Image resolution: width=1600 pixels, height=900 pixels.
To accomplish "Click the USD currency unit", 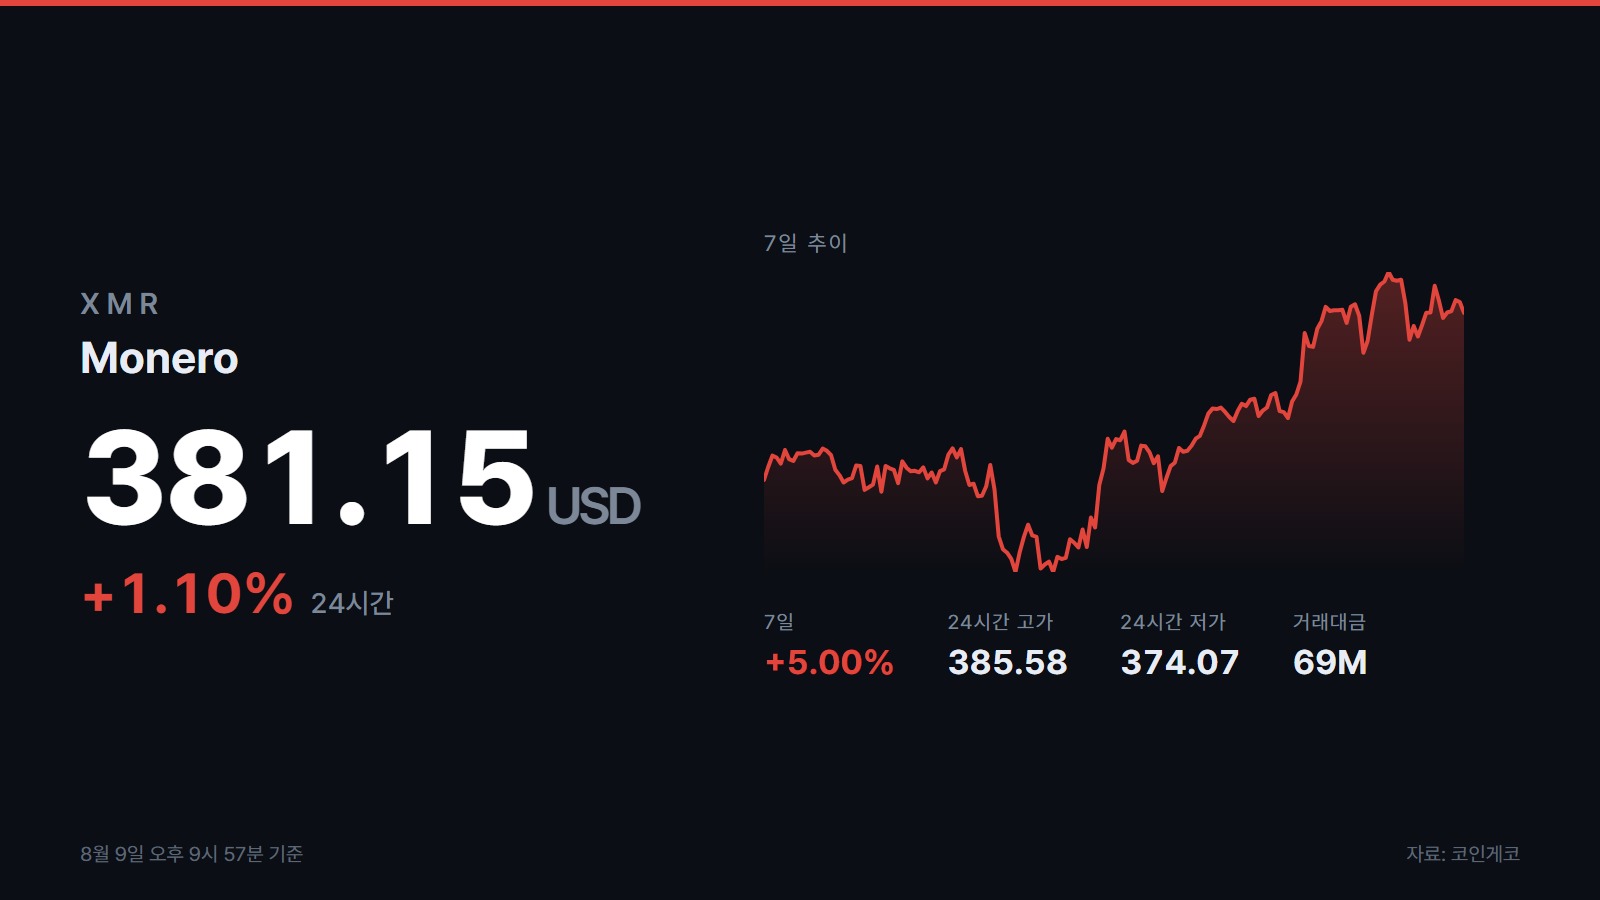I will 594,506.
